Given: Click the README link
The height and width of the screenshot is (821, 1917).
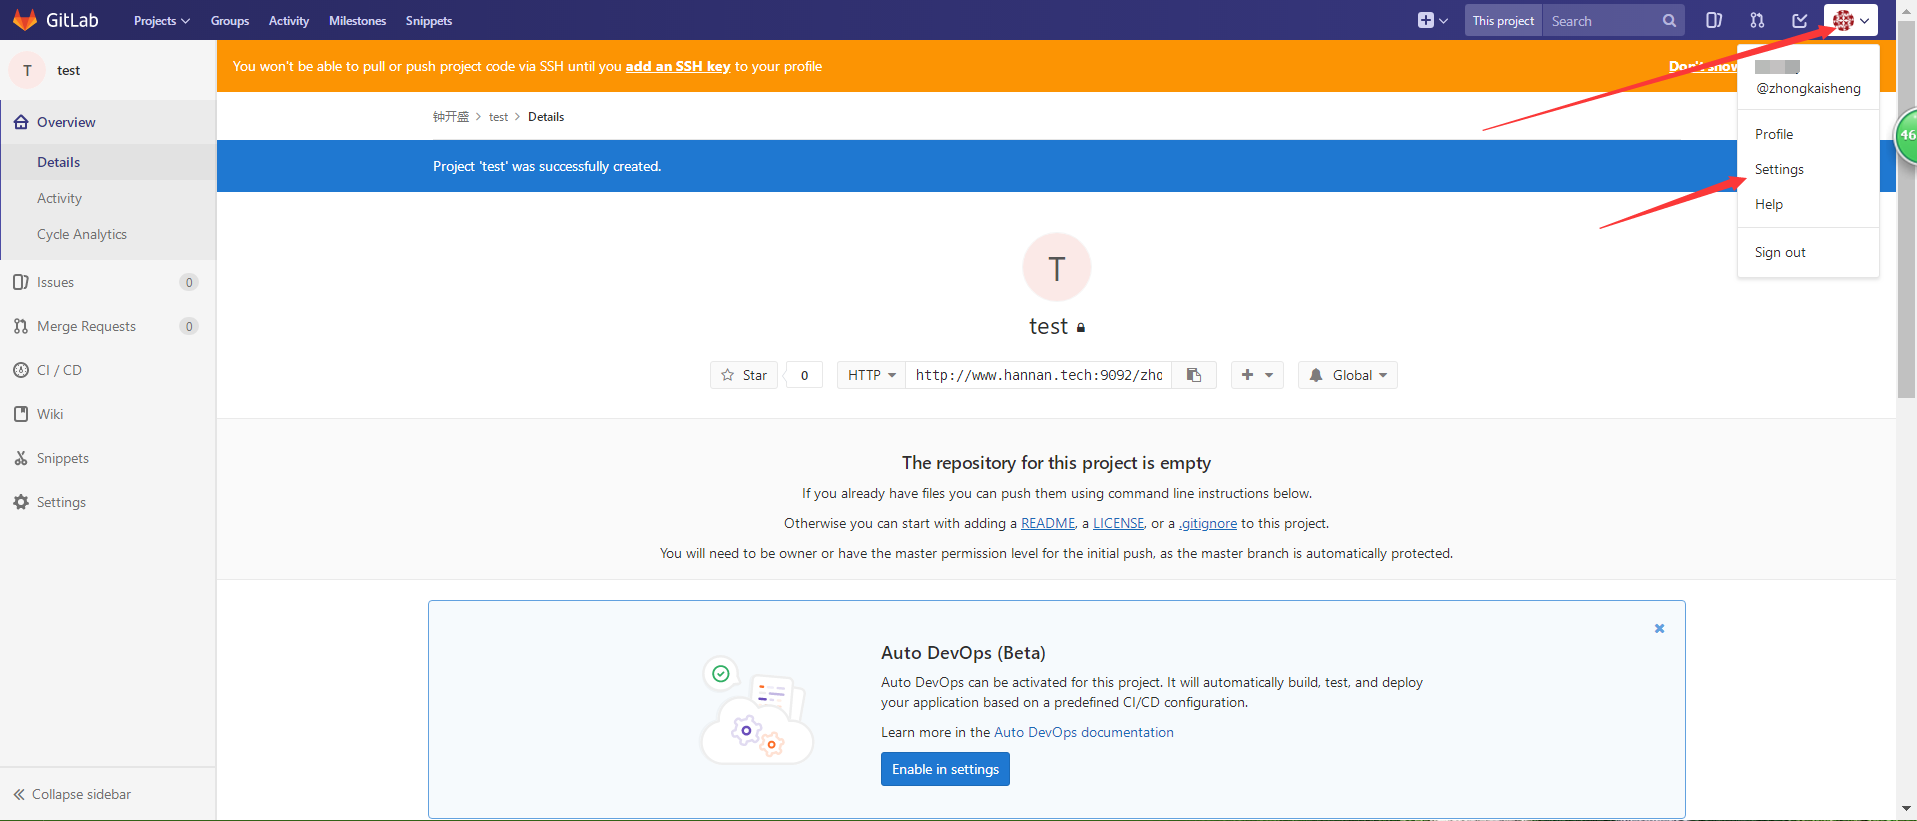Looking at the screenshot, I should [1048, 523].
